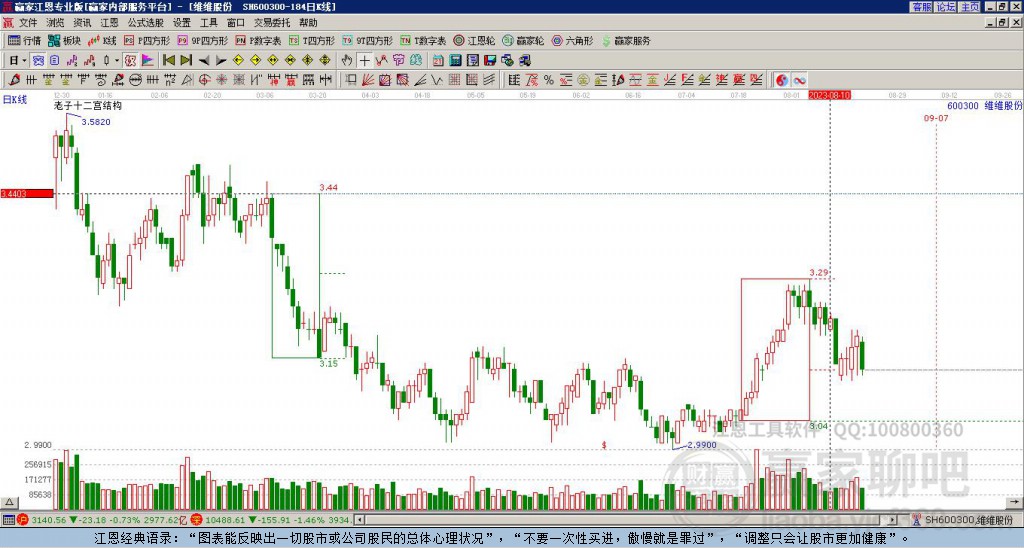Click the 论坛 button in title bar

pos(945,7)
